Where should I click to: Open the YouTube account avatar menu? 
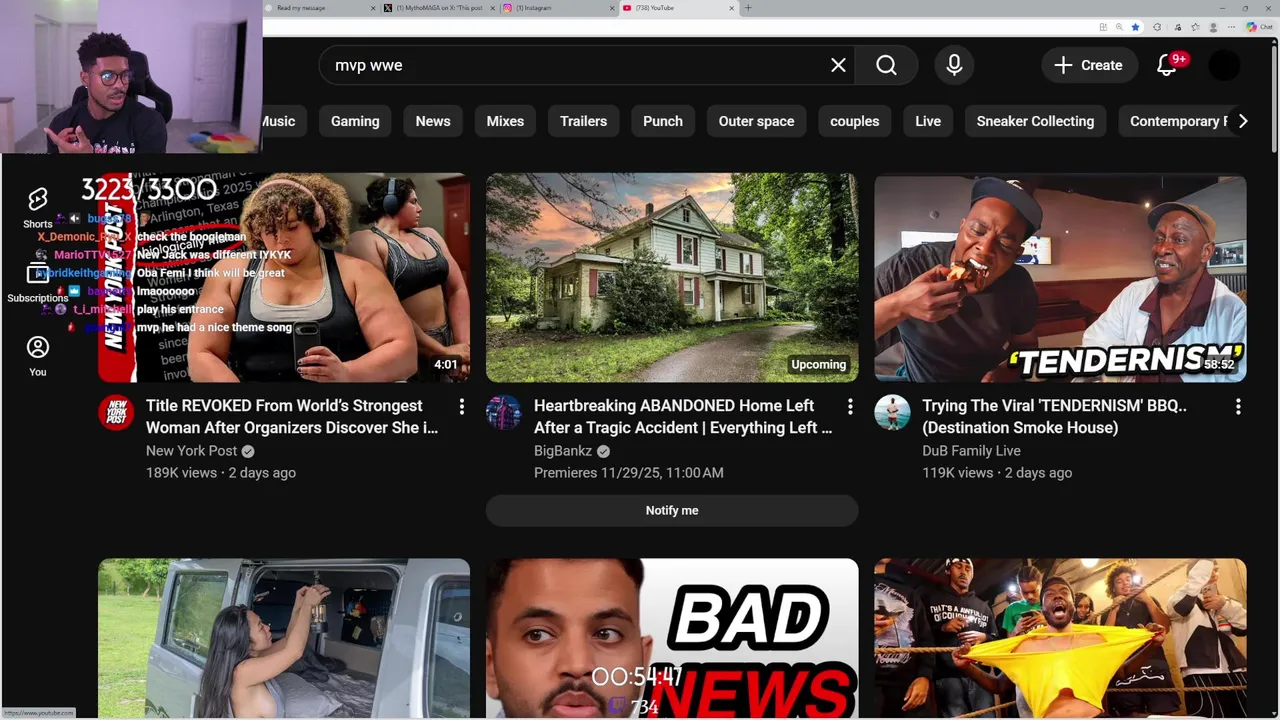[x=1224, y=65]
